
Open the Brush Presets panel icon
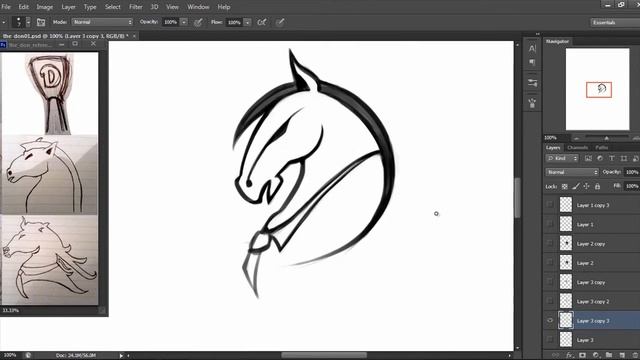click(x=532, y=83)
